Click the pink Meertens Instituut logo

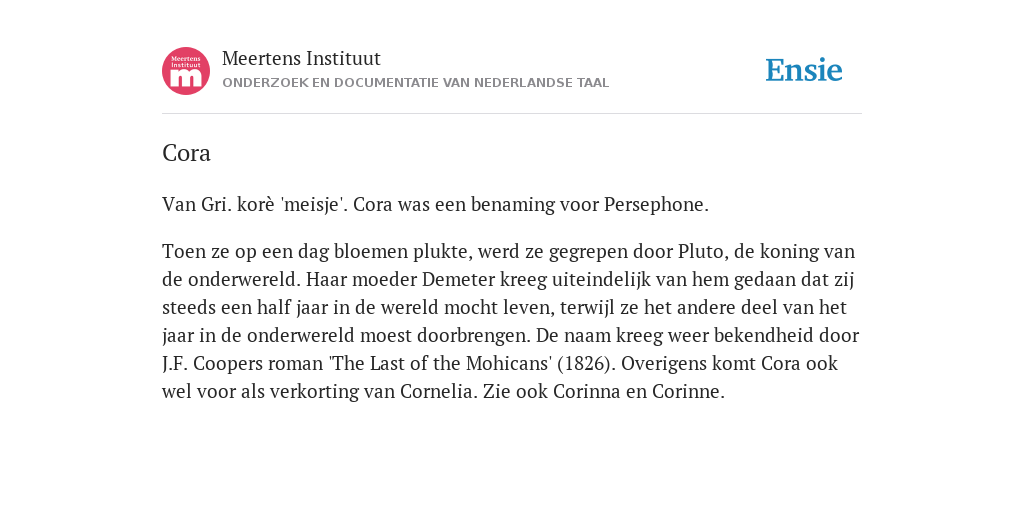pos(186,71)
